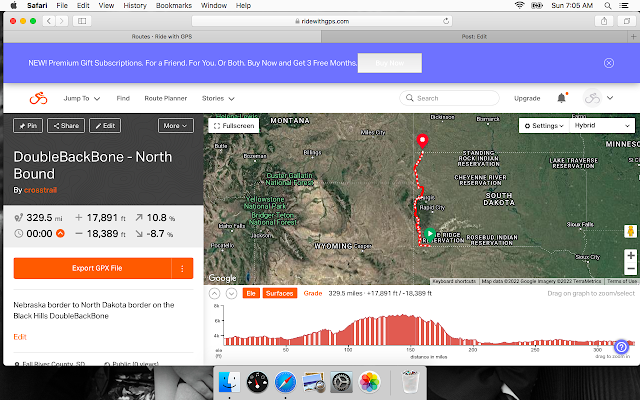This screenshot has height=400, width=640.
Task: Expand the Stories menu
Action: coord(218,98)
